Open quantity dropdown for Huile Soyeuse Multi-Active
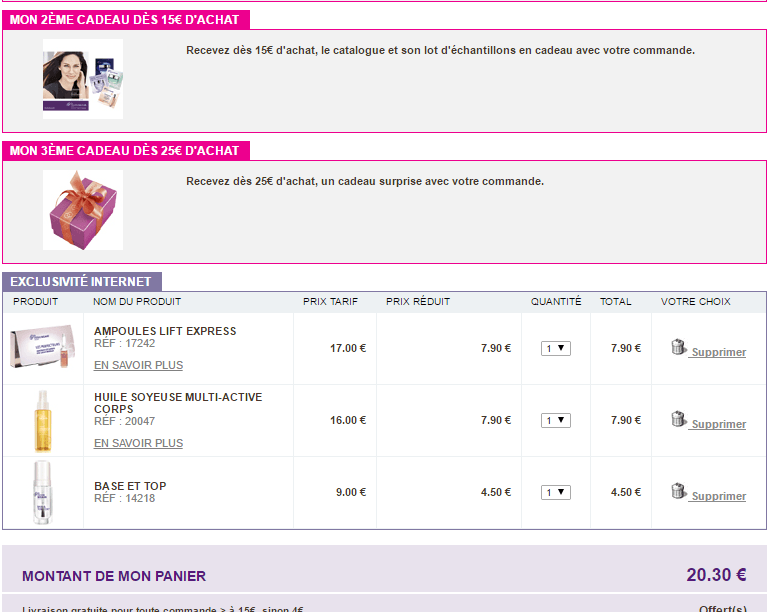 pos(555,421)
